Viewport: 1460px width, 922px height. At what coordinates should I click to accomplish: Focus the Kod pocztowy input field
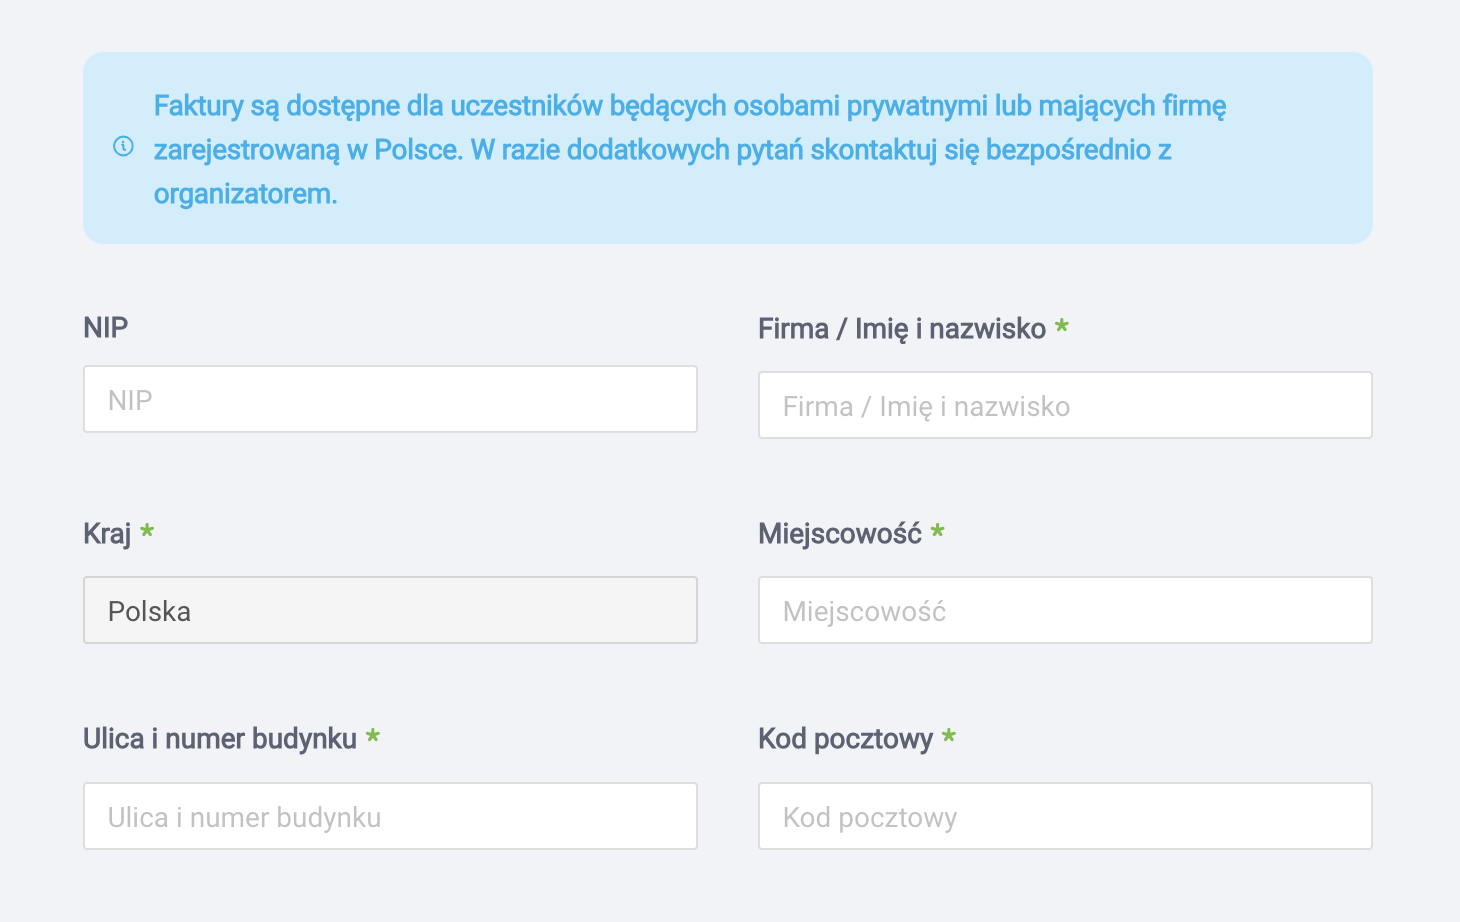1065,817
